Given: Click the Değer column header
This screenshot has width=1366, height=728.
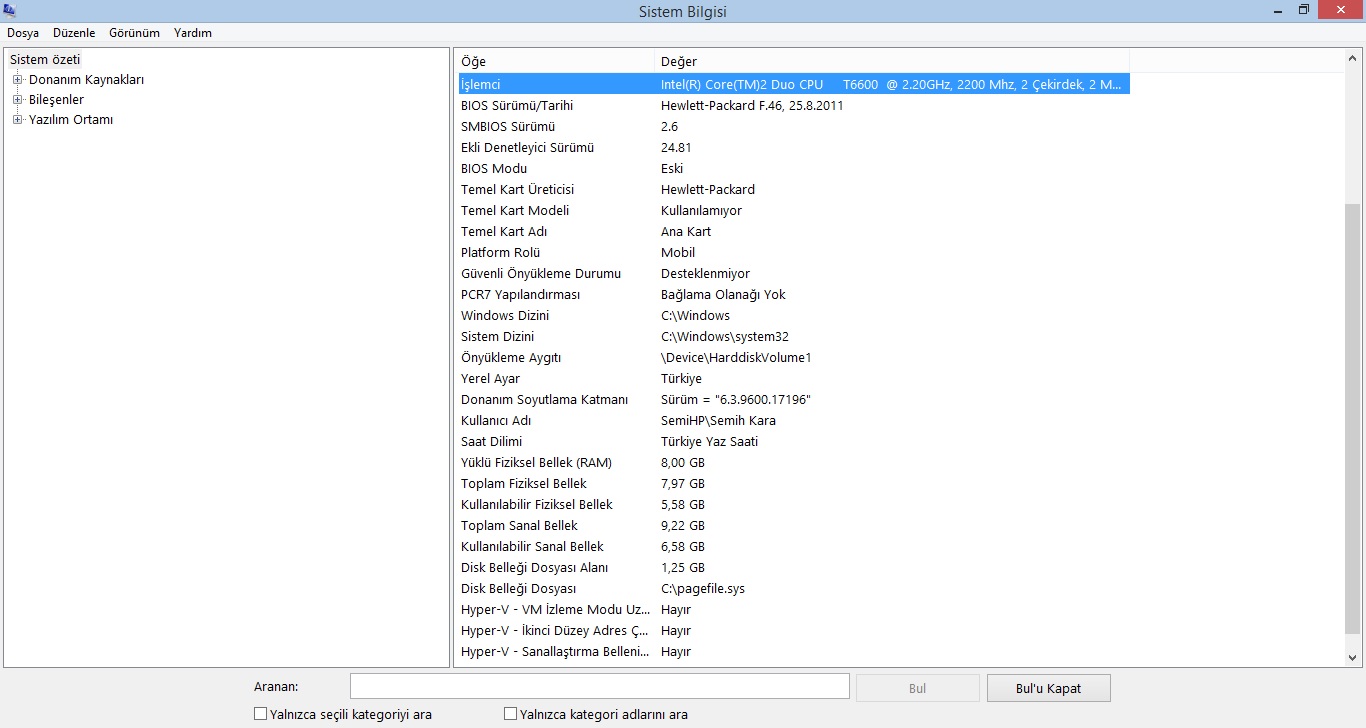Looking at the screenshot, I should (890, 62).
